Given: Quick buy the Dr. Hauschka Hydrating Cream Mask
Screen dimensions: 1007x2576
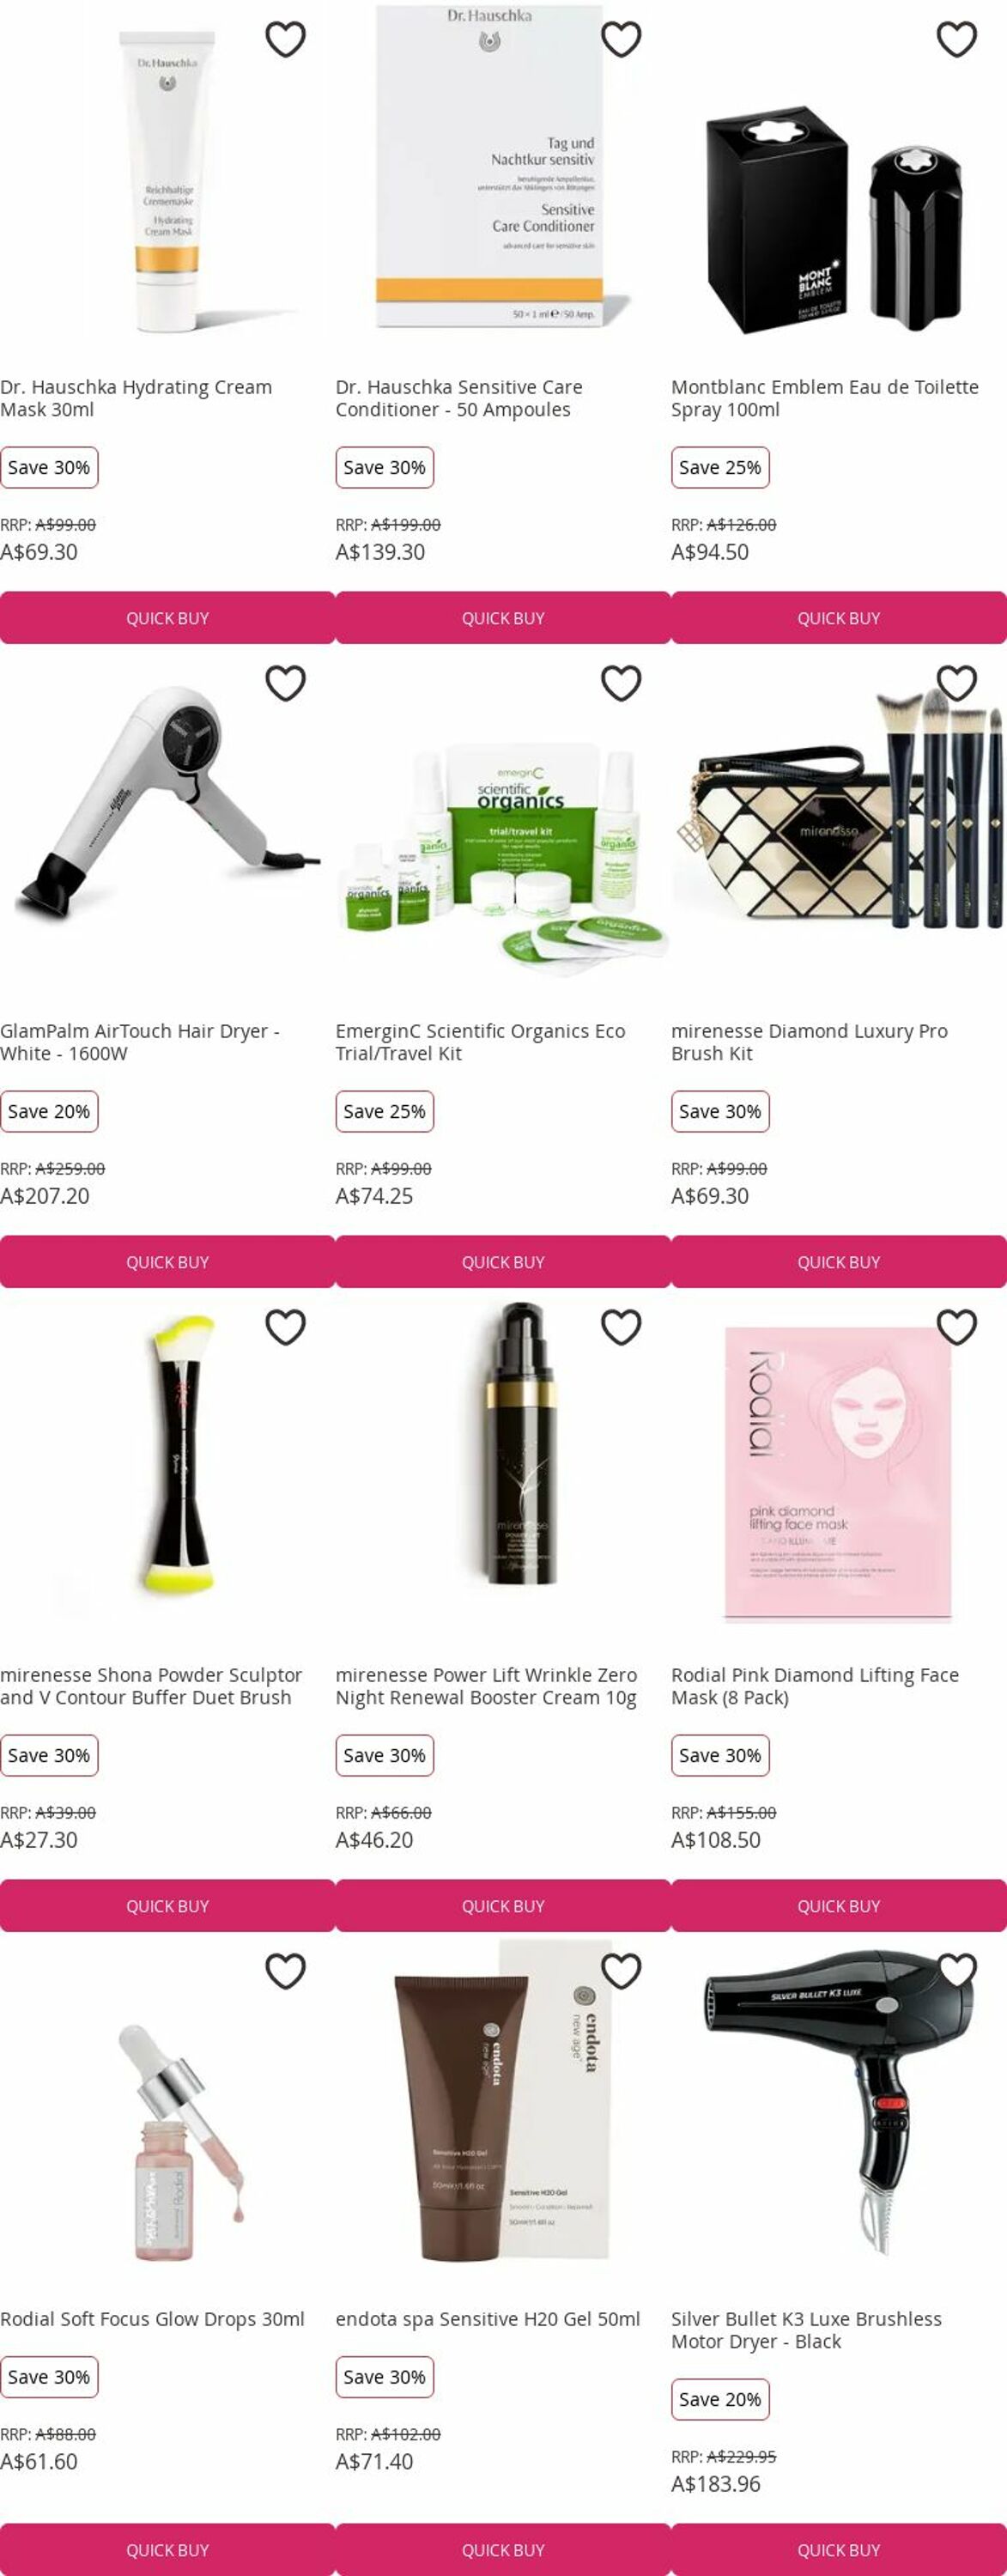Looking at the screenshot, I should pos(167,618).
